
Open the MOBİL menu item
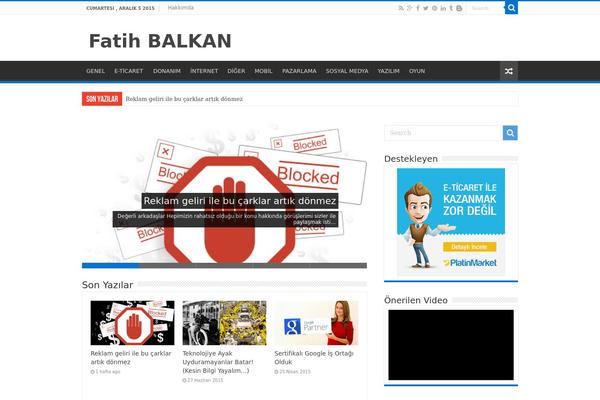click(263, 71)
